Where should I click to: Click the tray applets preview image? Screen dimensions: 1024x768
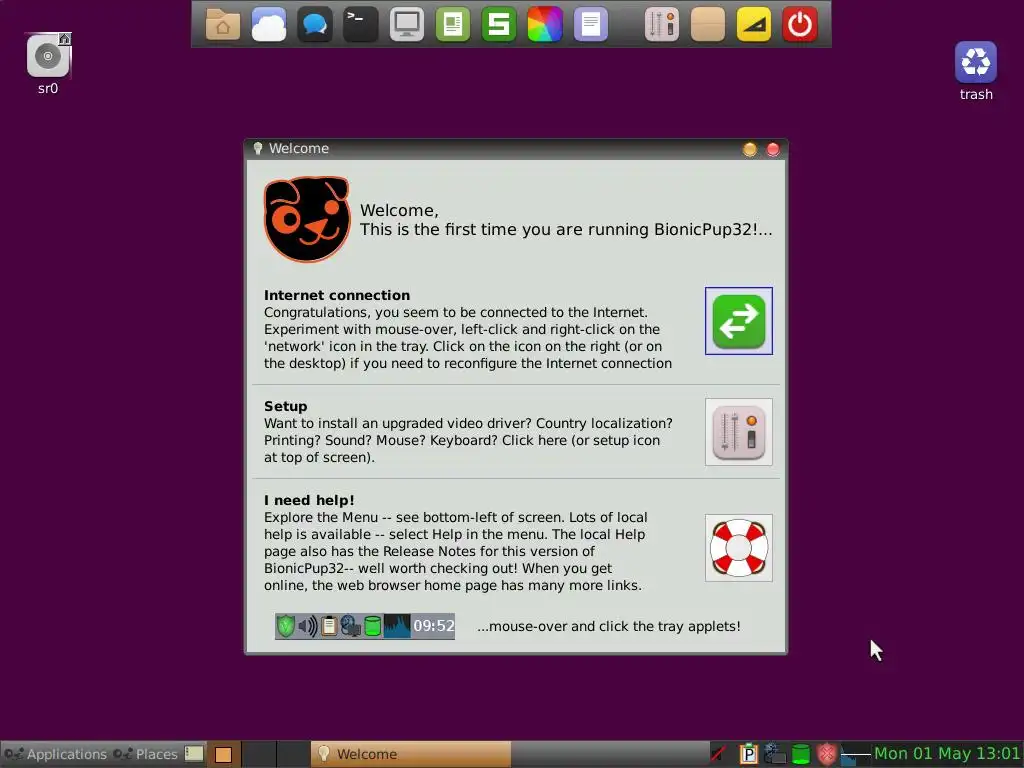[x=365, y=626]
